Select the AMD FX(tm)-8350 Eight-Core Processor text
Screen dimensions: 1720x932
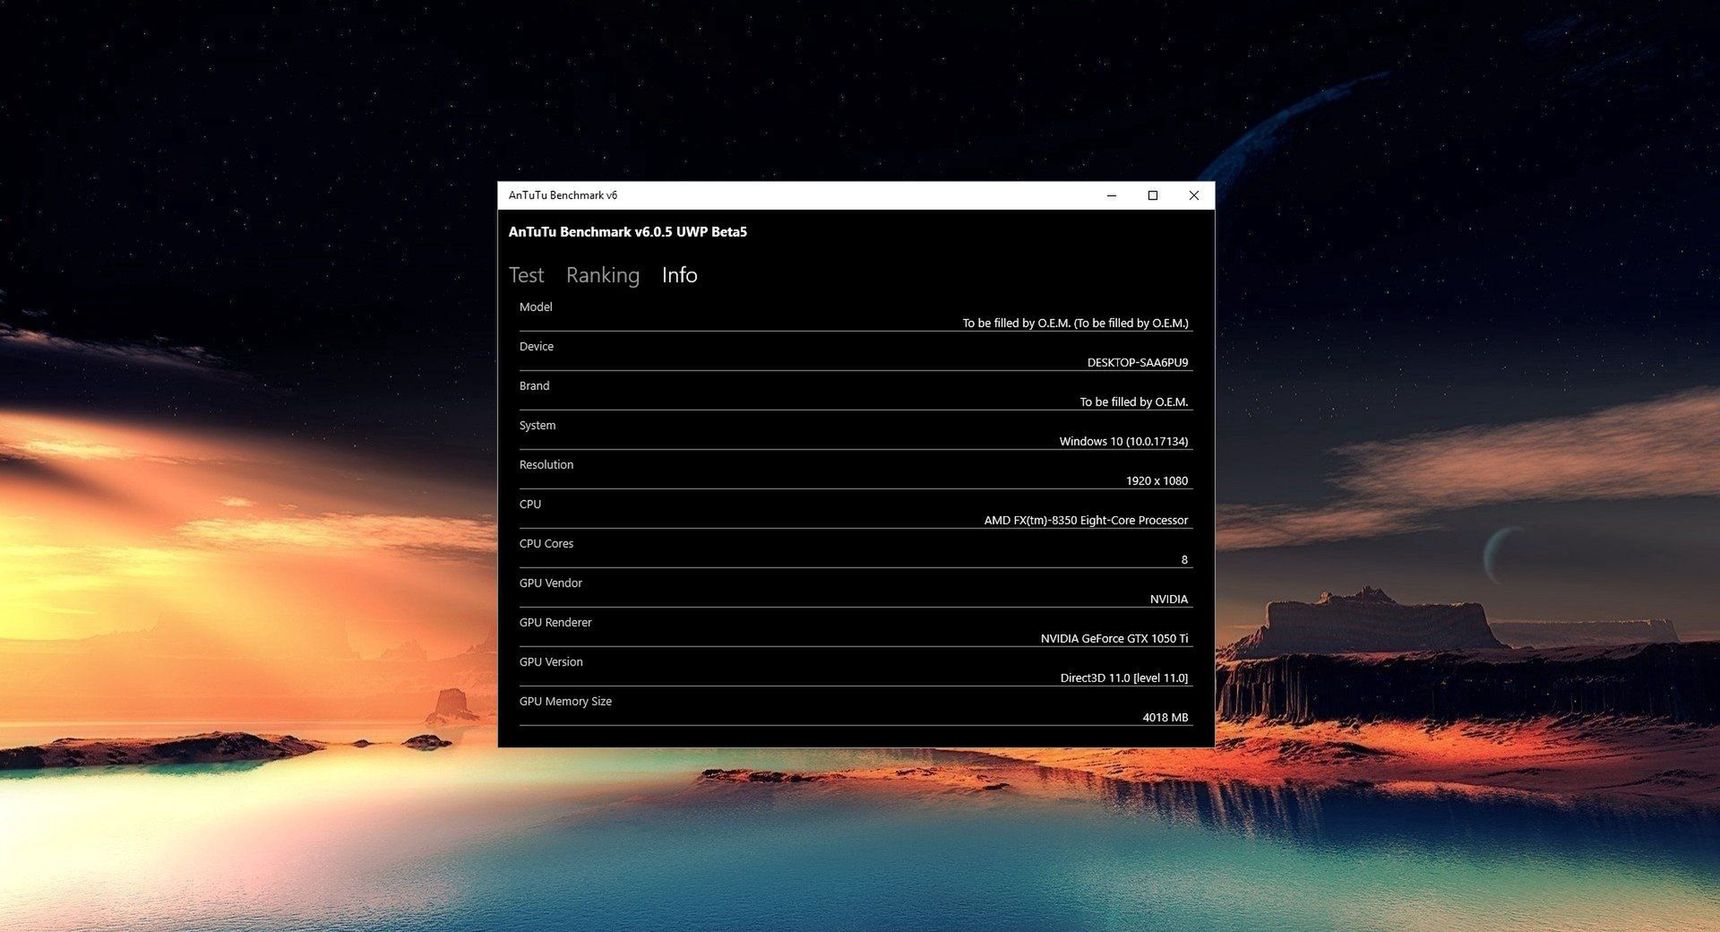point(1086,520)
